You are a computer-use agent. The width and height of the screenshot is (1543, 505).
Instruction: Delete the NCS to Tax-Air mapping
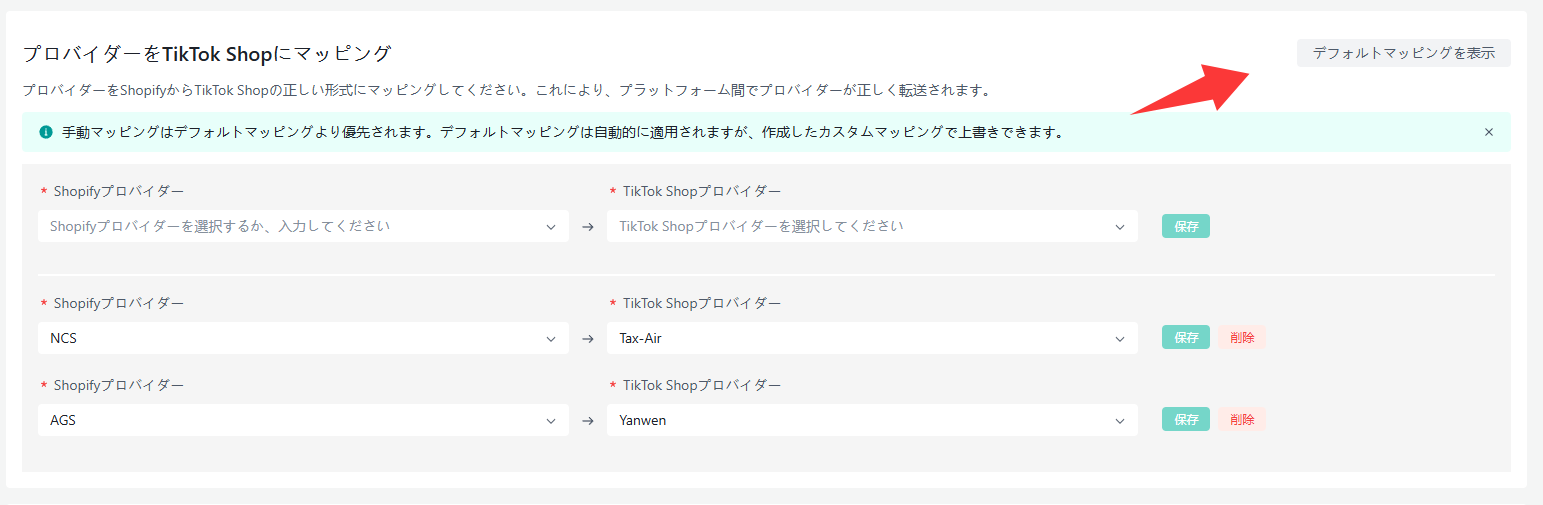pos(1242,338)
